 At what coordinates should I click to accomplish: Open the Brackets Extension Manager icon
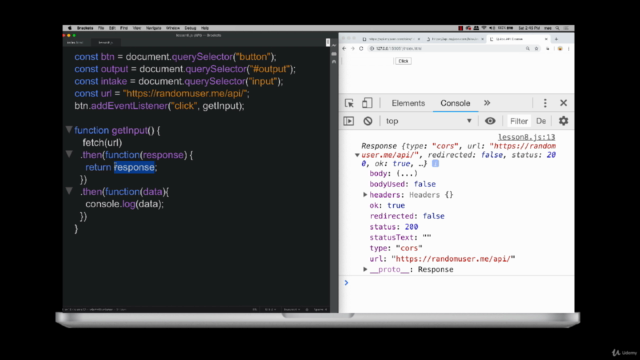334,53
